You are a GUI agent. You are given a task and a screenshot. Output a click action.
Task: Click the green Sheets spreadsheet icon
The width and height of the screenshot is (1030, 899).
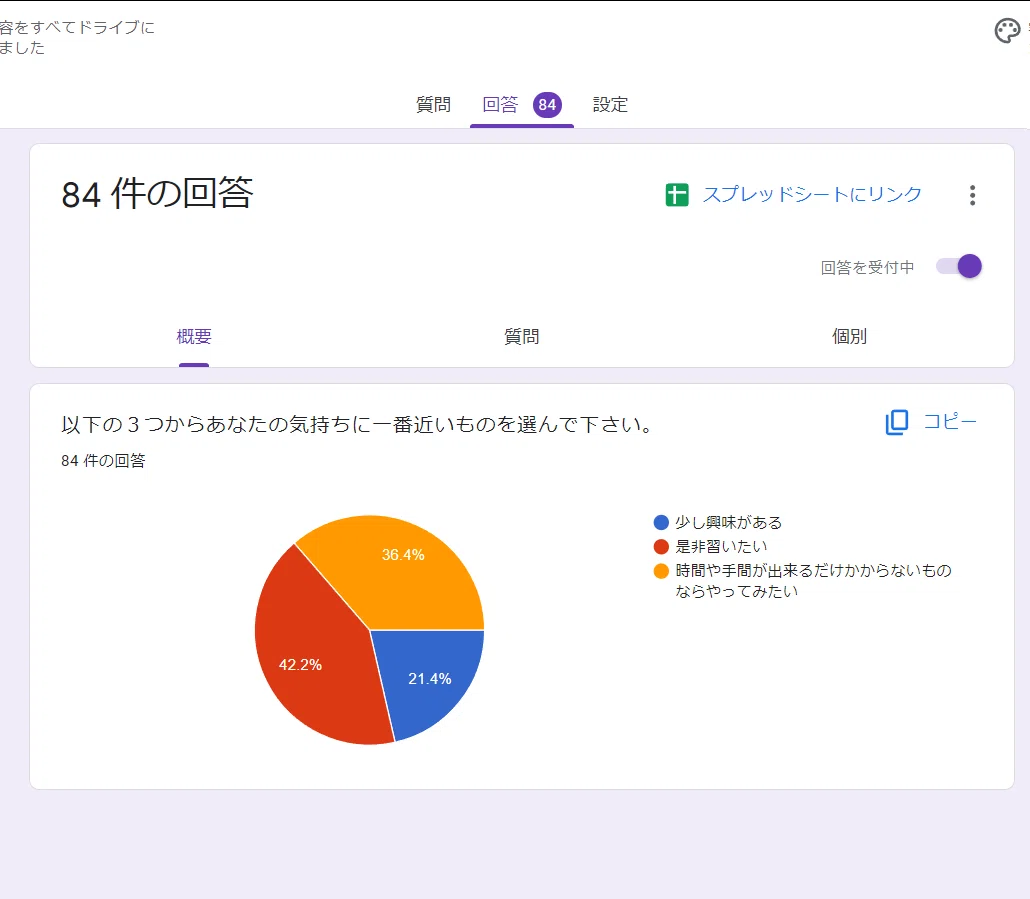click(677, 195)
